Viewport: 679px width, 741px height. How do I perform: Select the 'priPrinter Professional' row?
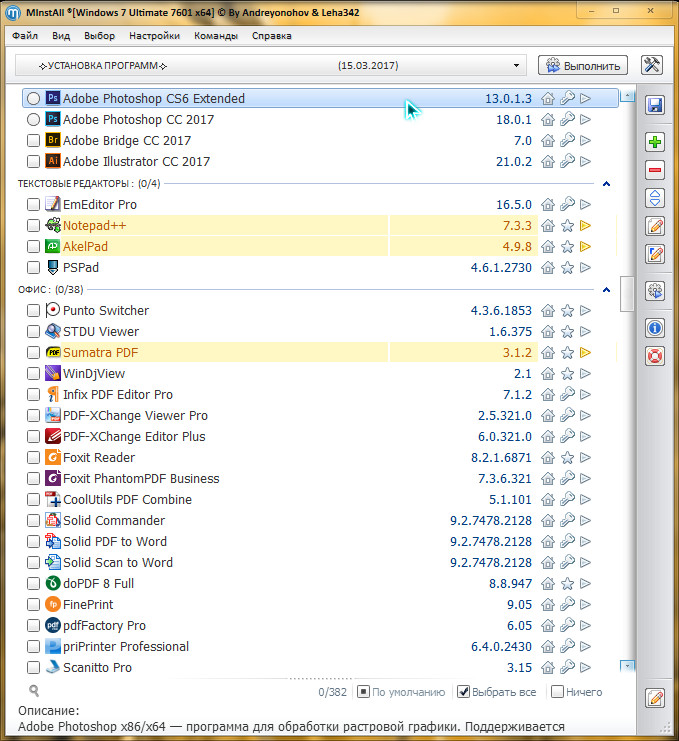coord(320,646)
